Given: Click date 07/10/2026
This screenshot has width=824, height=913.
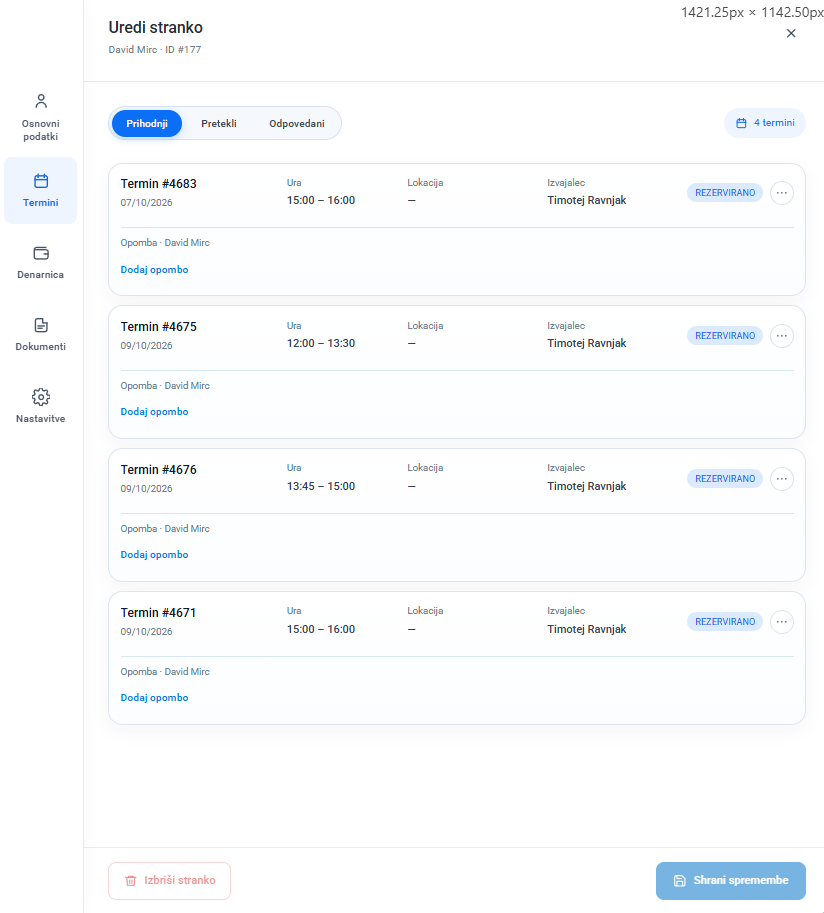Looking at the screenshot, I should [x=147, y=203].
